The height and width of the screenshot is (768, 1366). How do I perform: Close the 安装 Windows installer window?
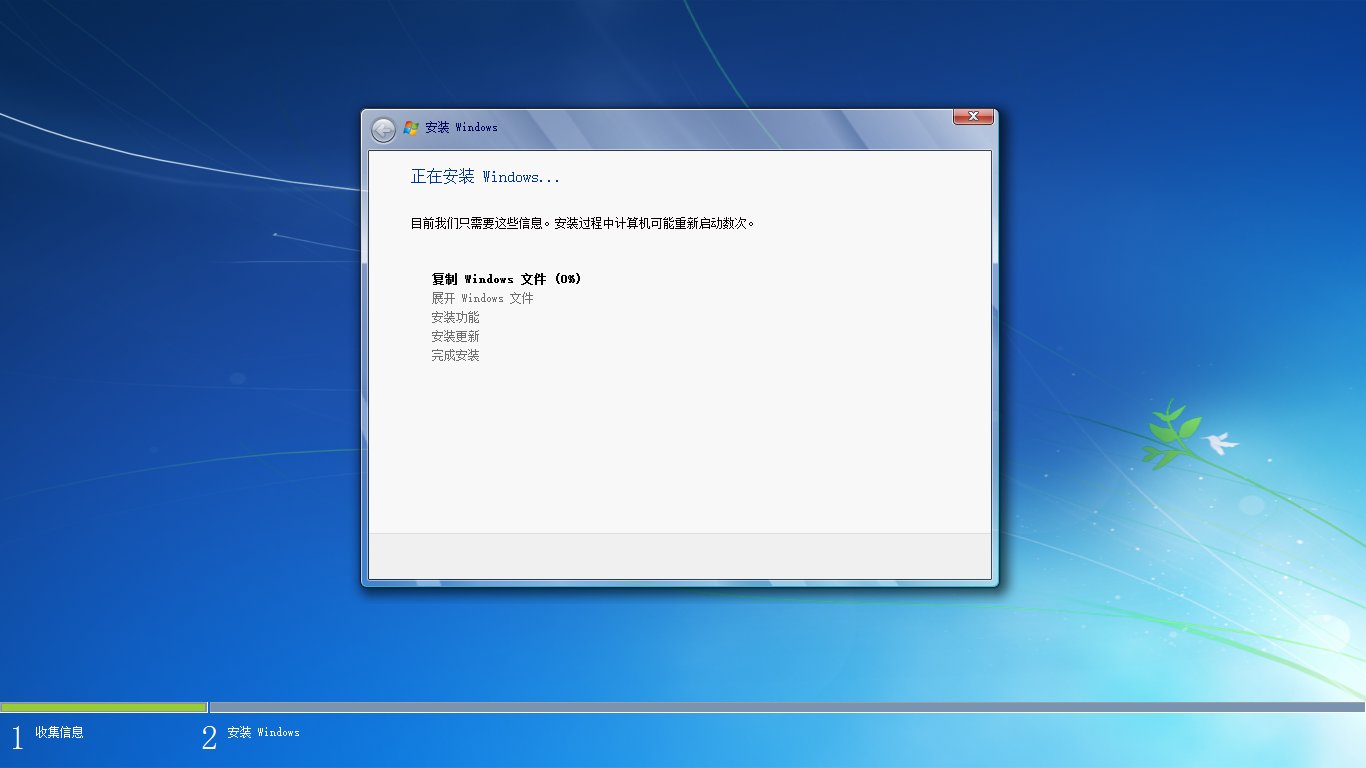971,116
